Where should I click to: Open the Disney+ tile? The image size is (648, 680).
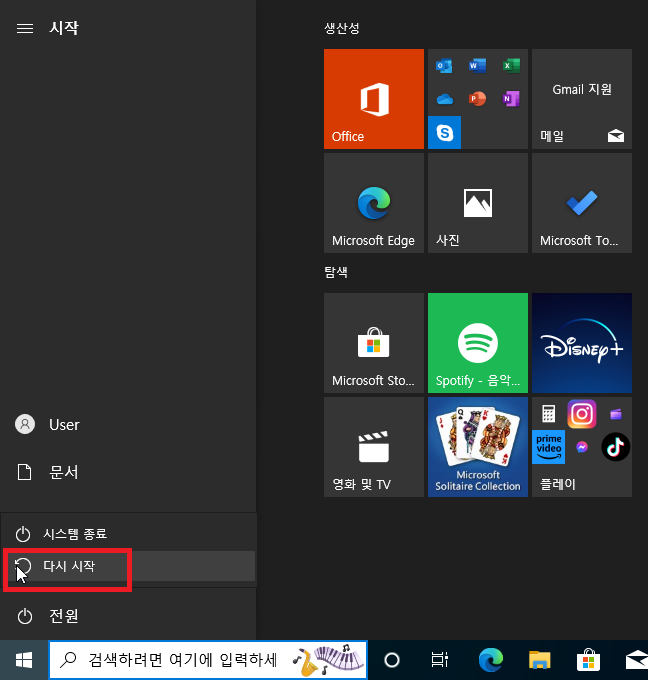pyautogui.click(x=582, y=343)
